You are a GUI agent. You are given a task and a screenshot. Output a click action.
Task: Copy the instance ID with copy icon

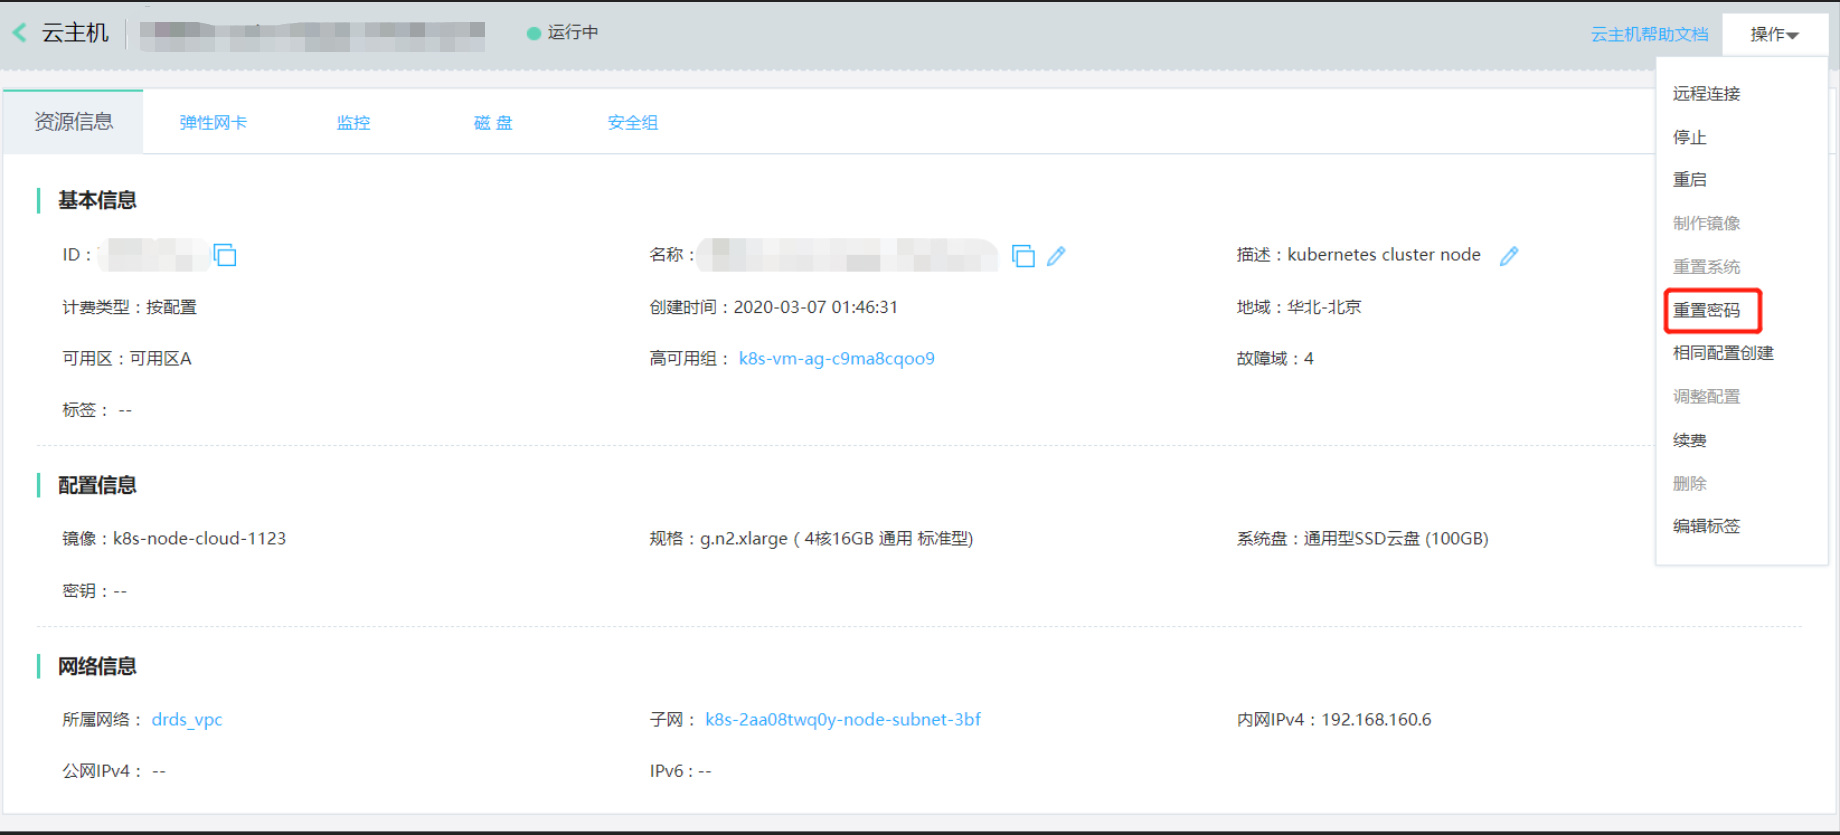(x=225, y=255)
